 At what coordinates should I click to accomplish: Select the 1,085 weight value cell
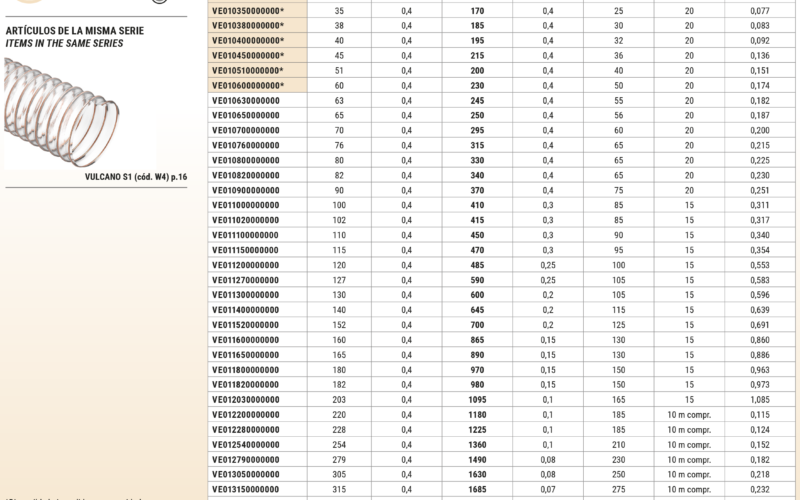tap(761, 400)
